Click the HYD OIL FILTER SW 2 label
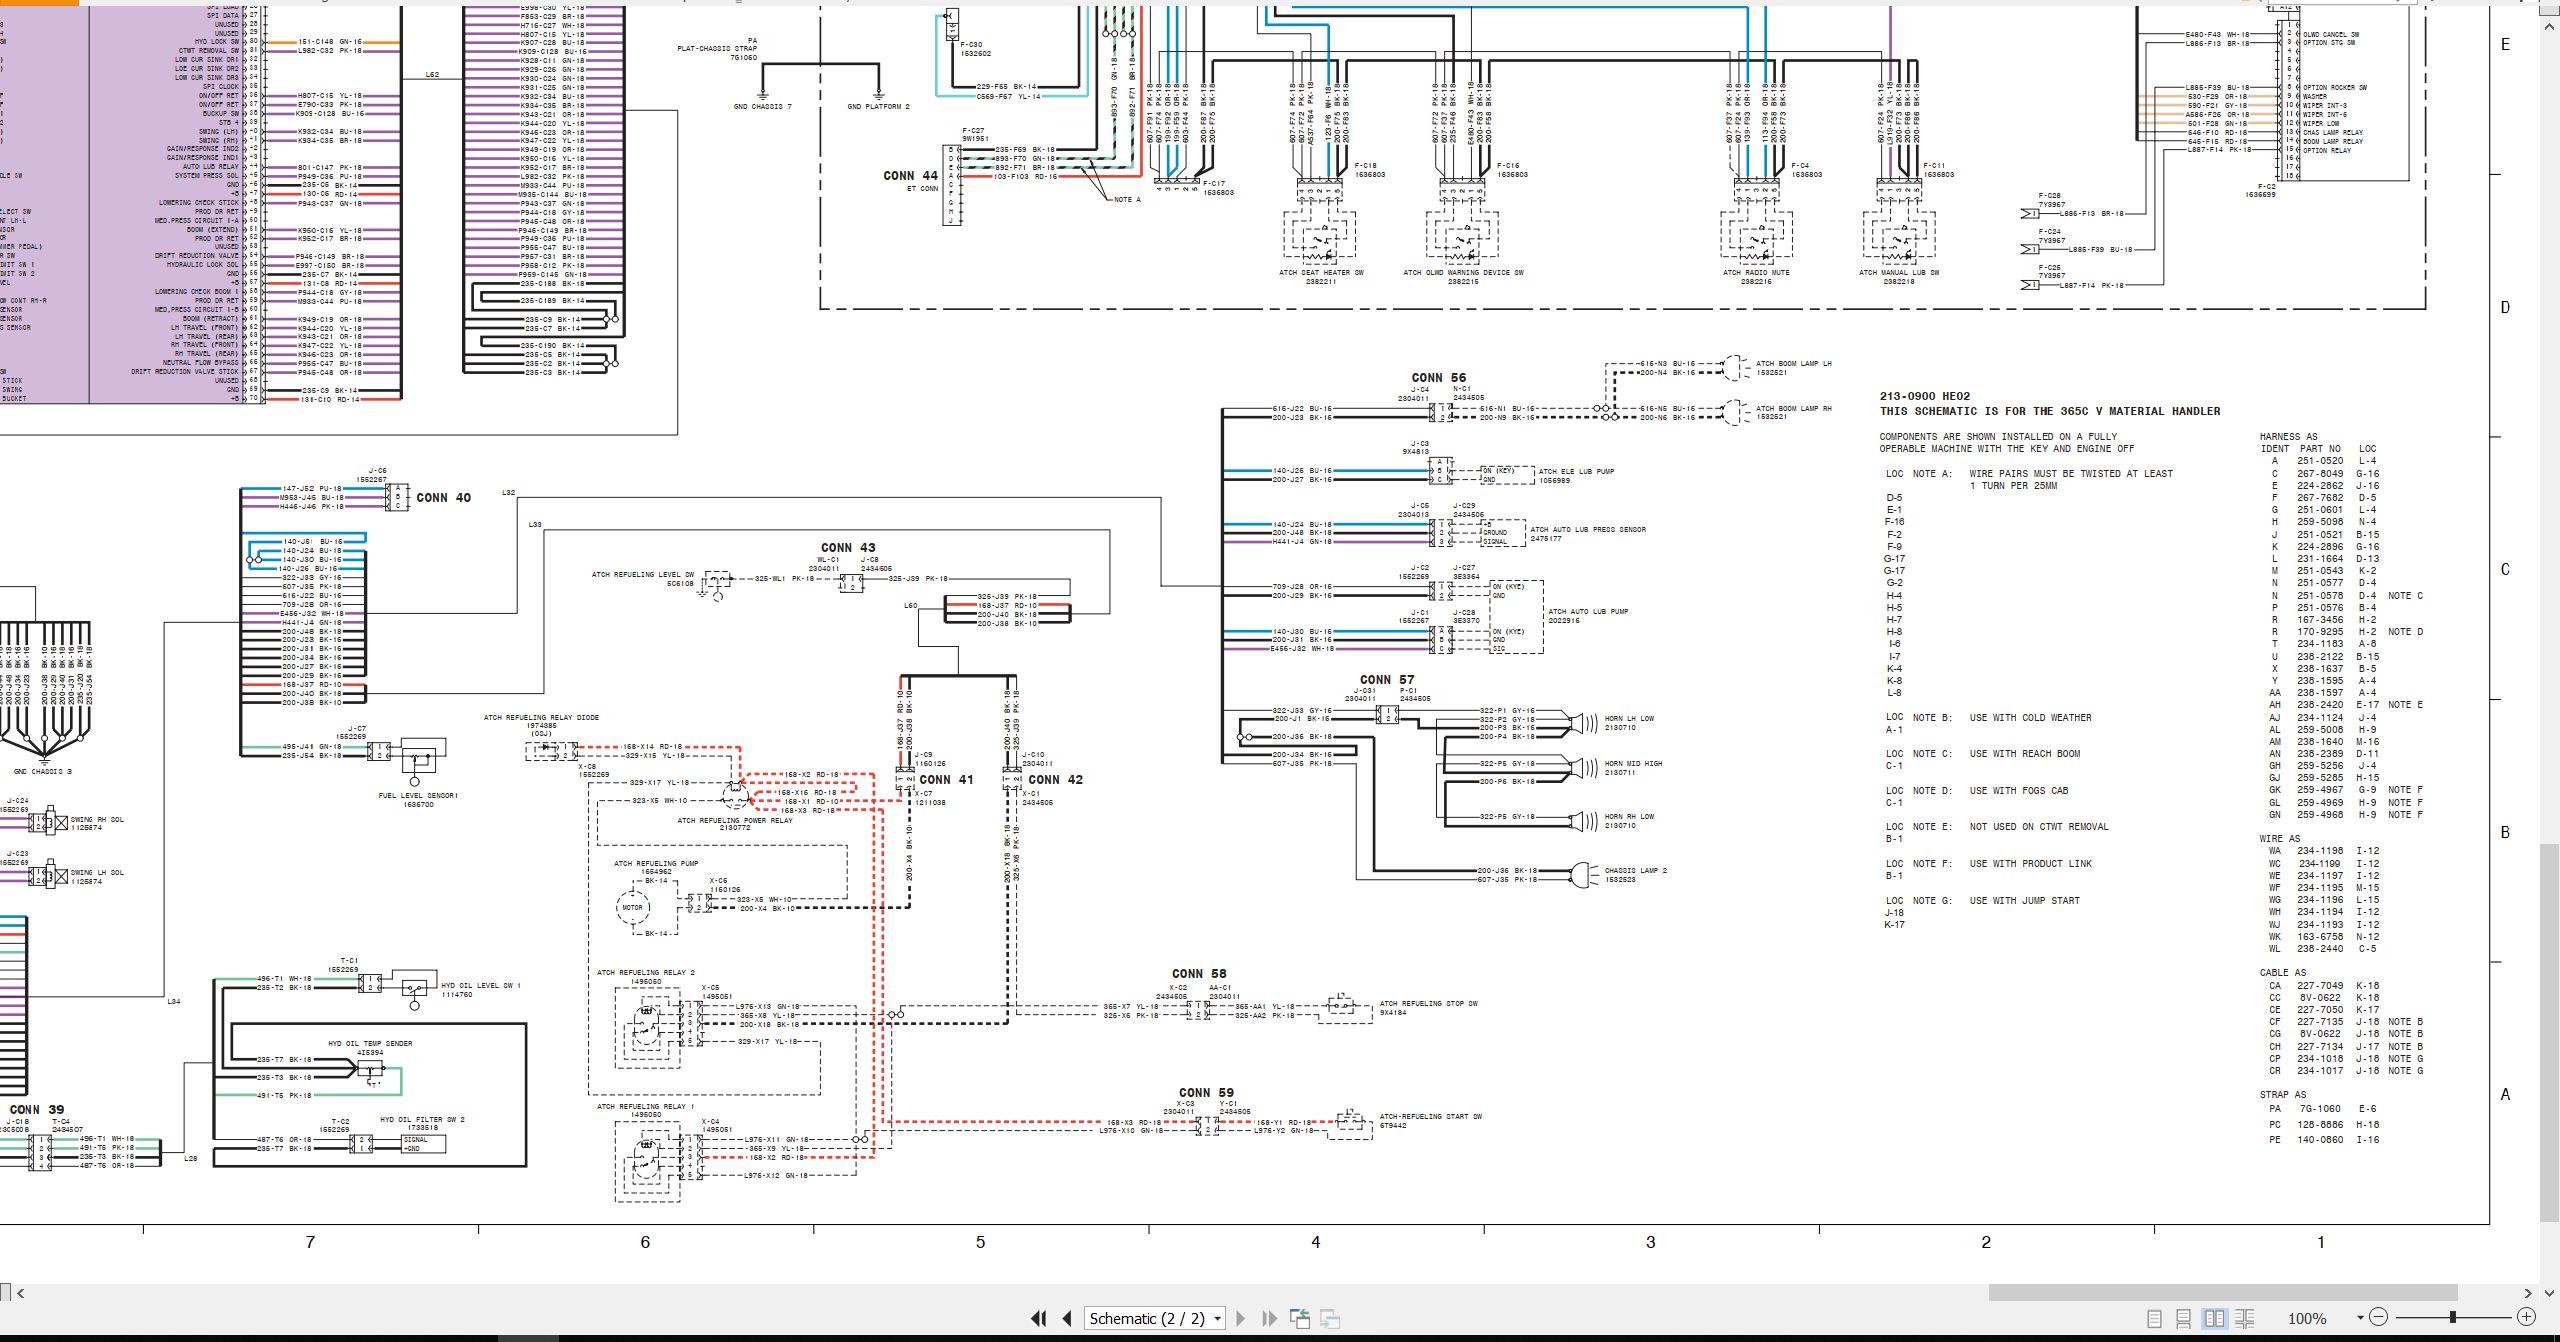 422,1119
